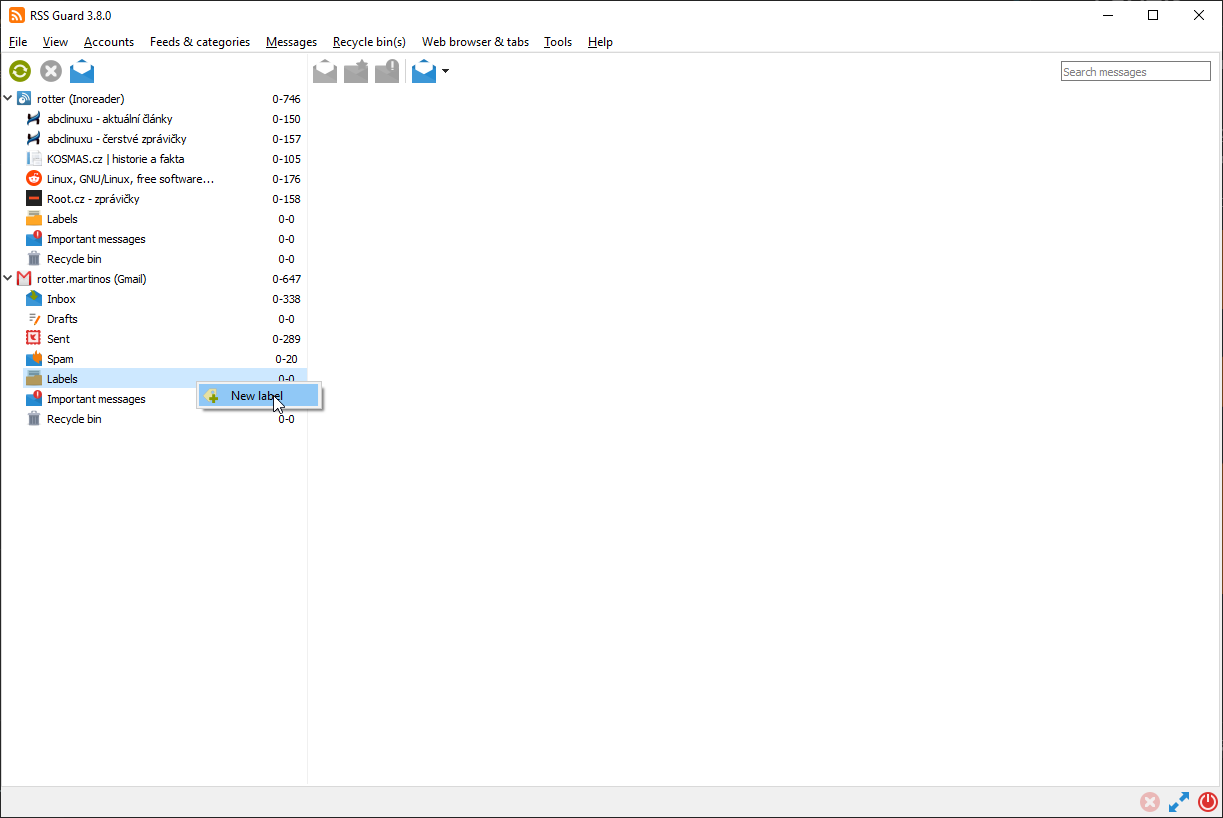
Task: Click the toggle message importance icon
Action: coord(387,71)
